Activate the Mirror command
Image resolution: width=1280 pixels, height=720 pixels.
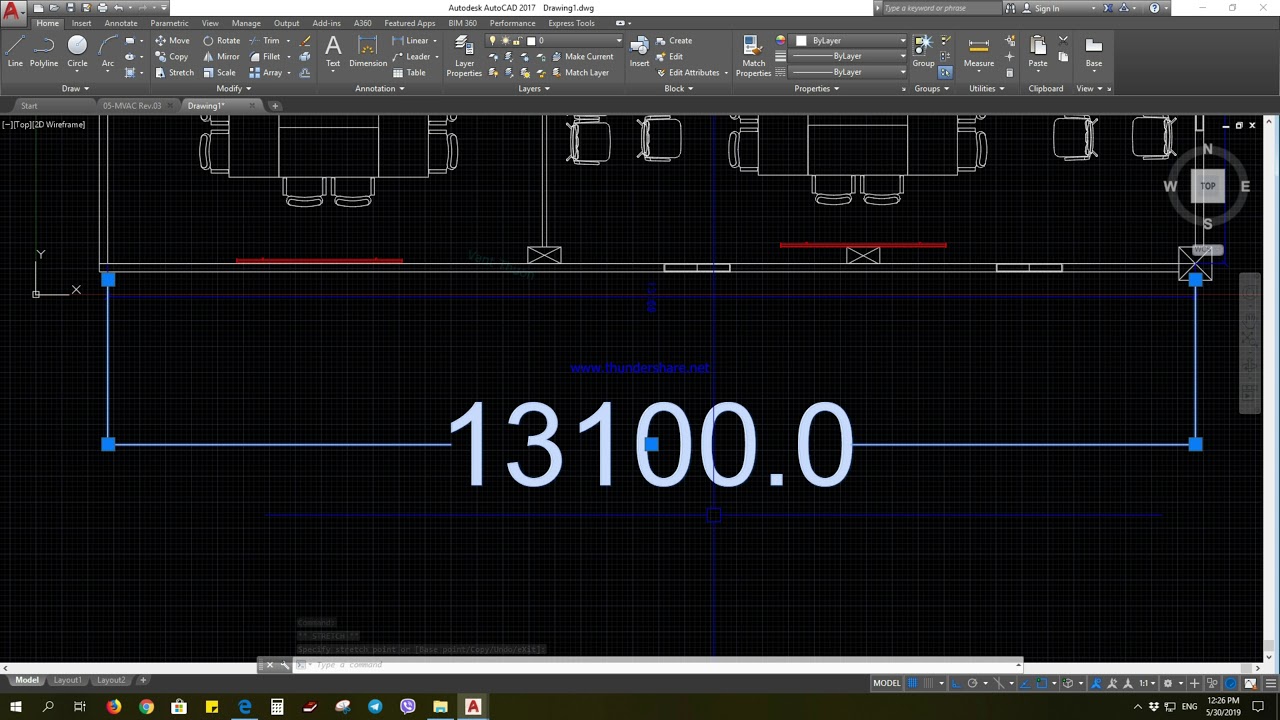click(x=221, y=57)
